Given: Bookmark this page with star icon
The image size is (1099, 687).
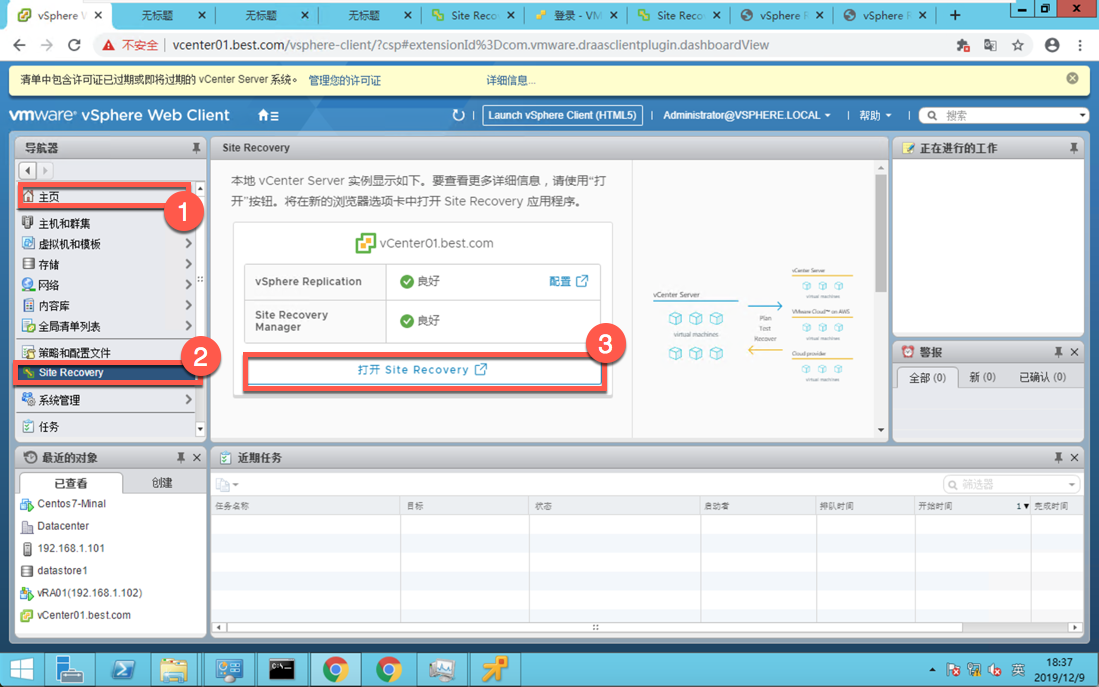Looking at the screenshot, I should point(1018,45).
